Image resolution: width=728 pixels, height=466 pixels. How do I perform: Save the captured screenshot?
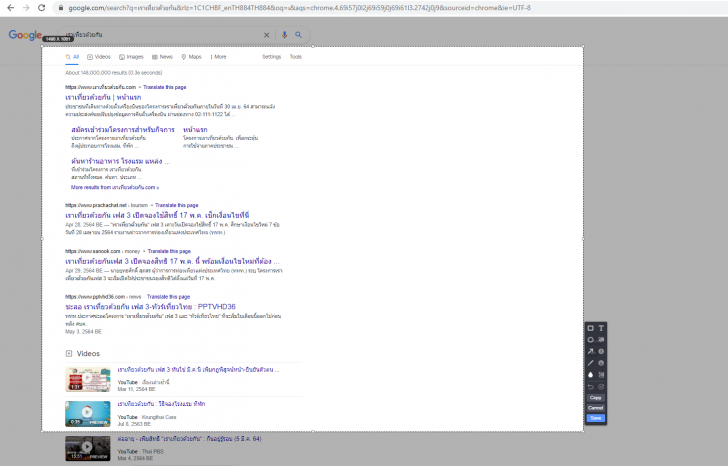(x=596, y=418)
